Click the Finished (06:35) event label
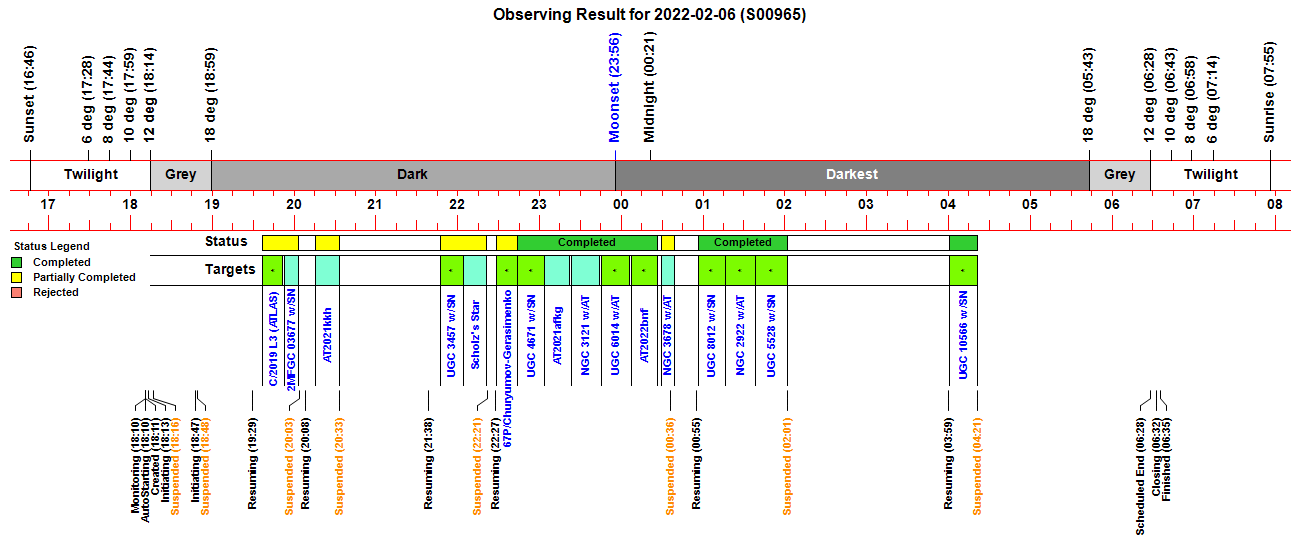Viewport: 1300px width, 560px height. coord(1166,459)
